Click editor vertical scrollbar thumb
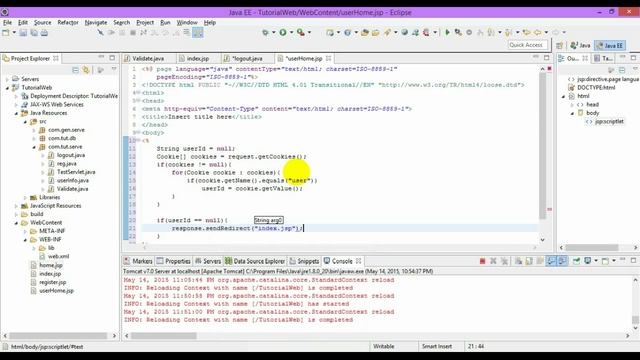 (542, 146)
